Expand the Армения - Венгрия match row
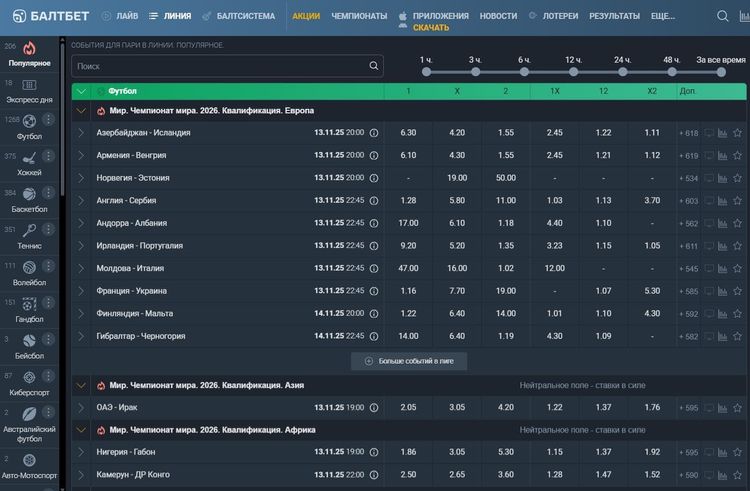This screenshot has width=750, height=491. (81, 155)
